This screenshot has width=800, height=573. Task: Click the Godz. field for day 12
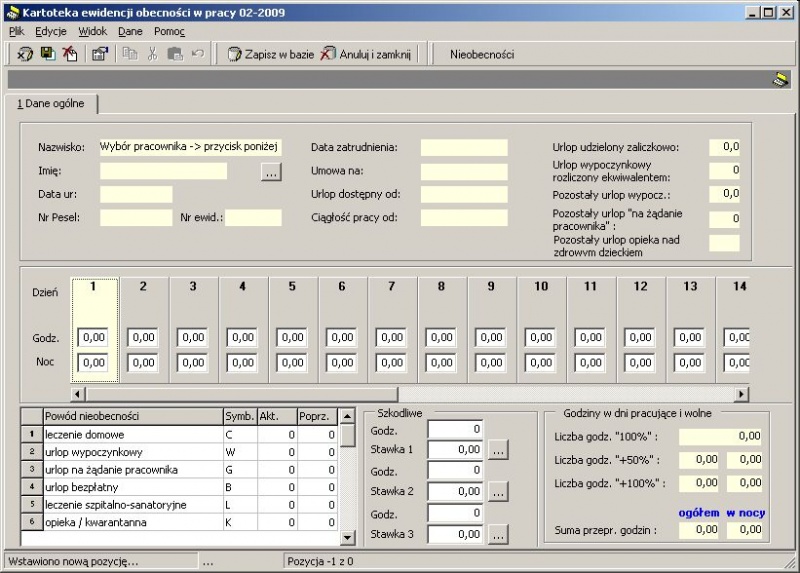[x=640, y=337]
